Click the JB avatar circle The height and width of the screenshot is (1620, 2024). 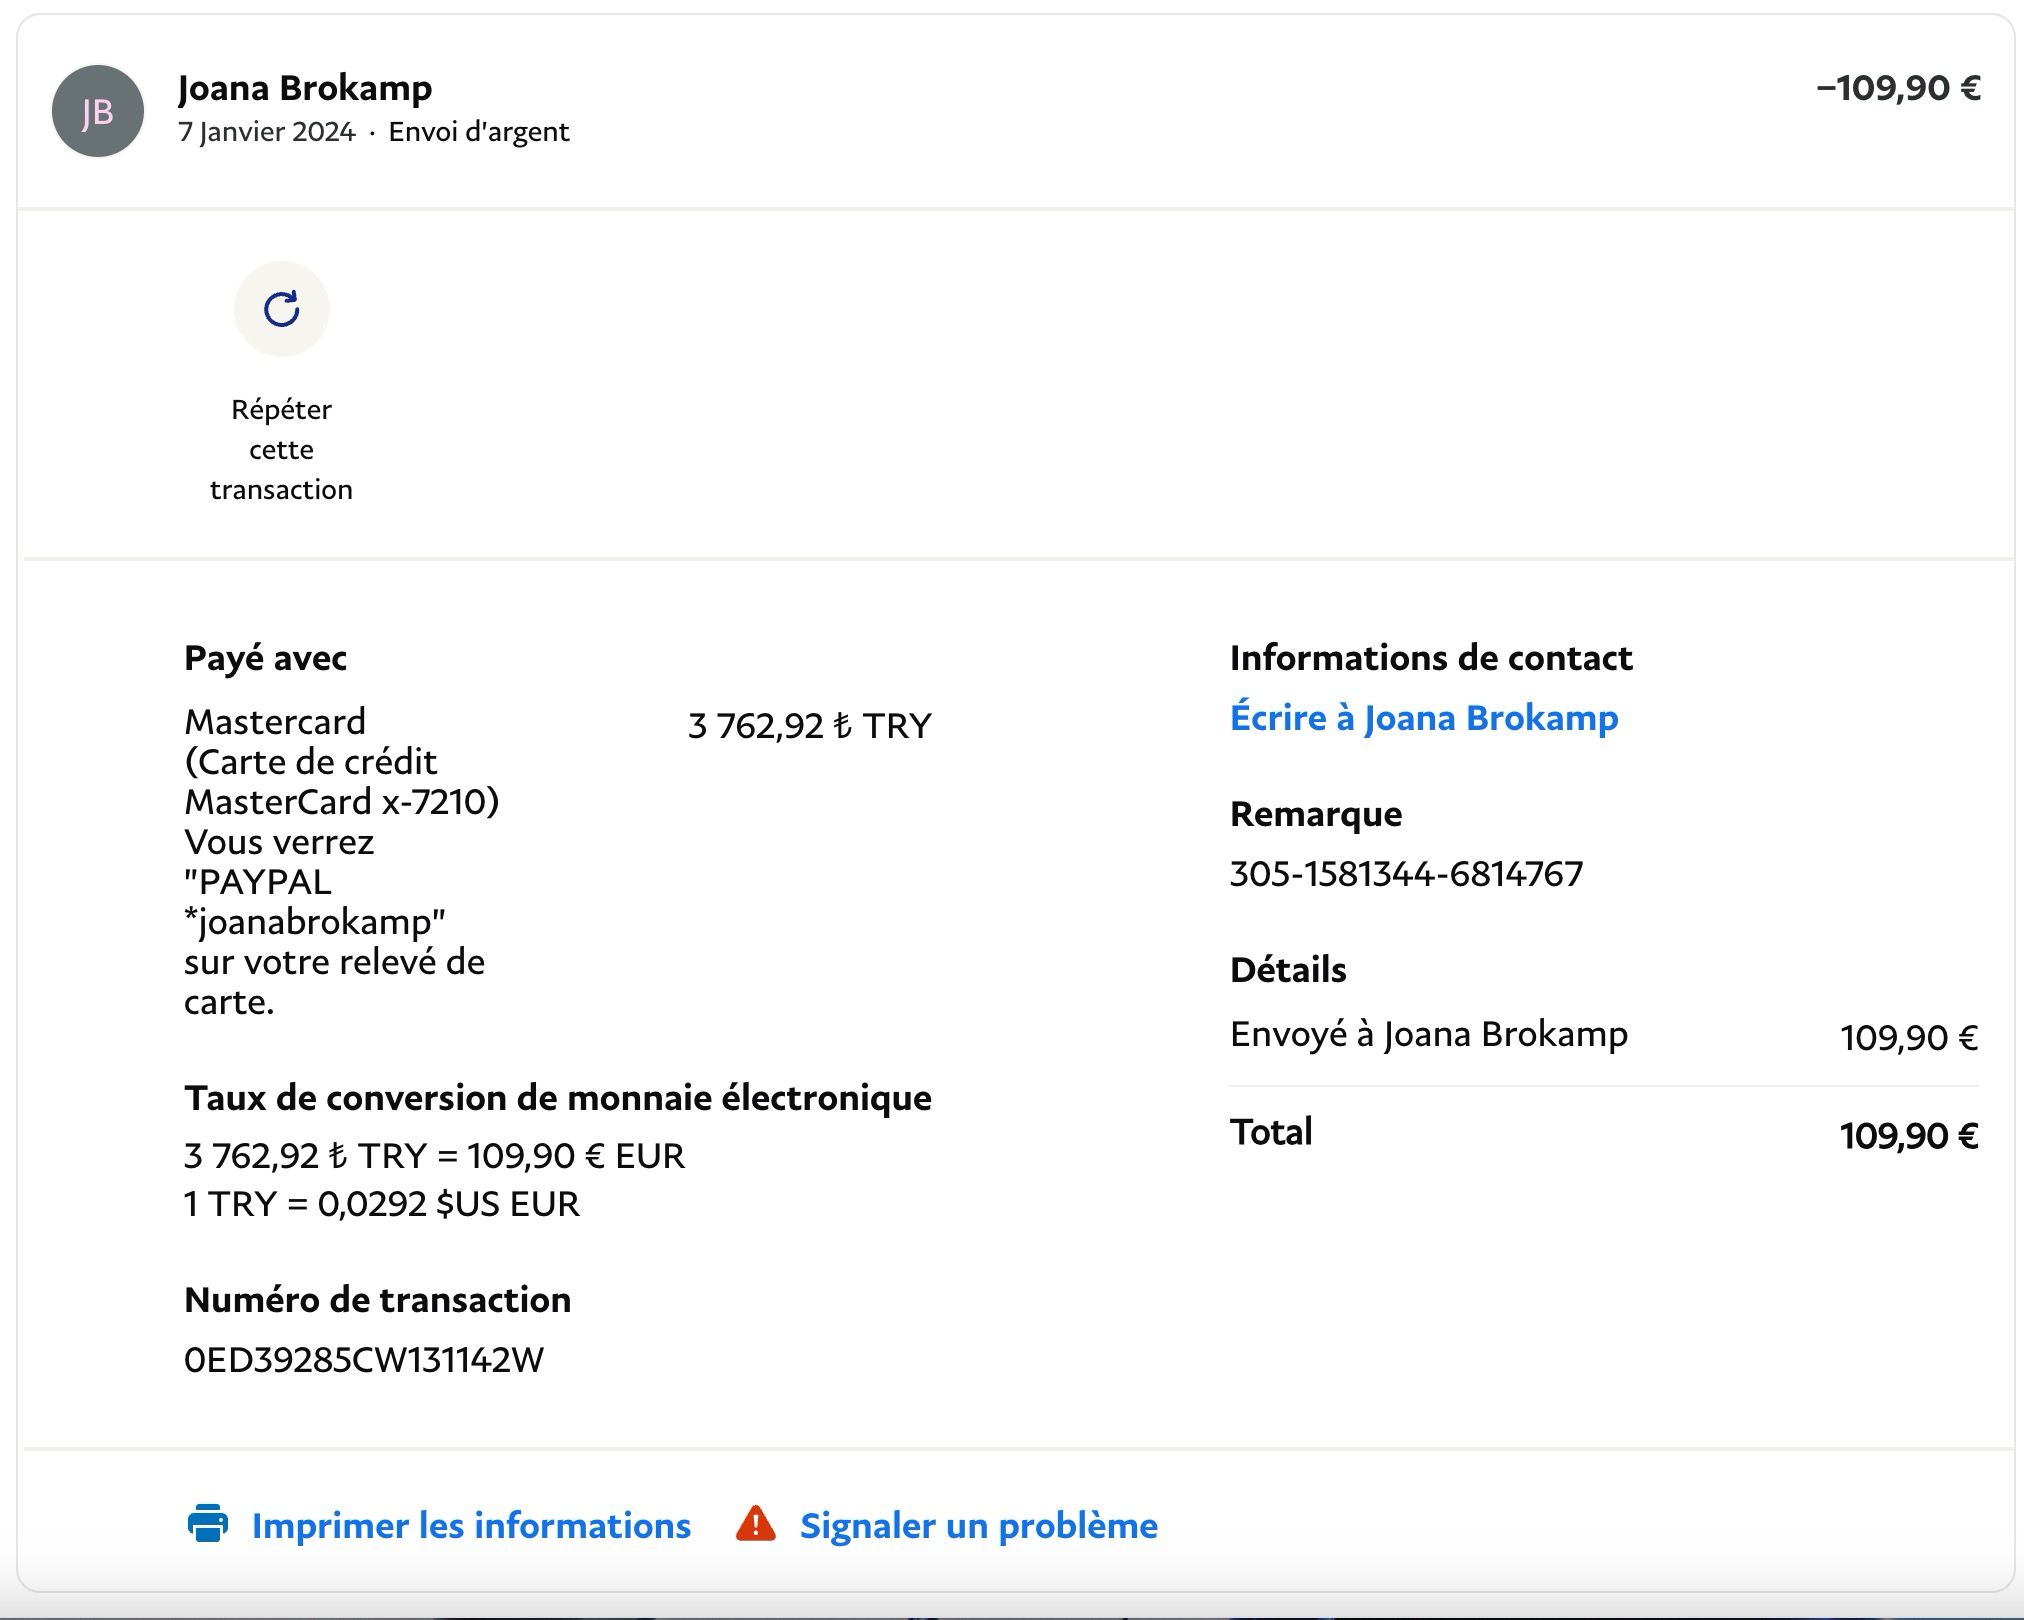pos(97,111)
